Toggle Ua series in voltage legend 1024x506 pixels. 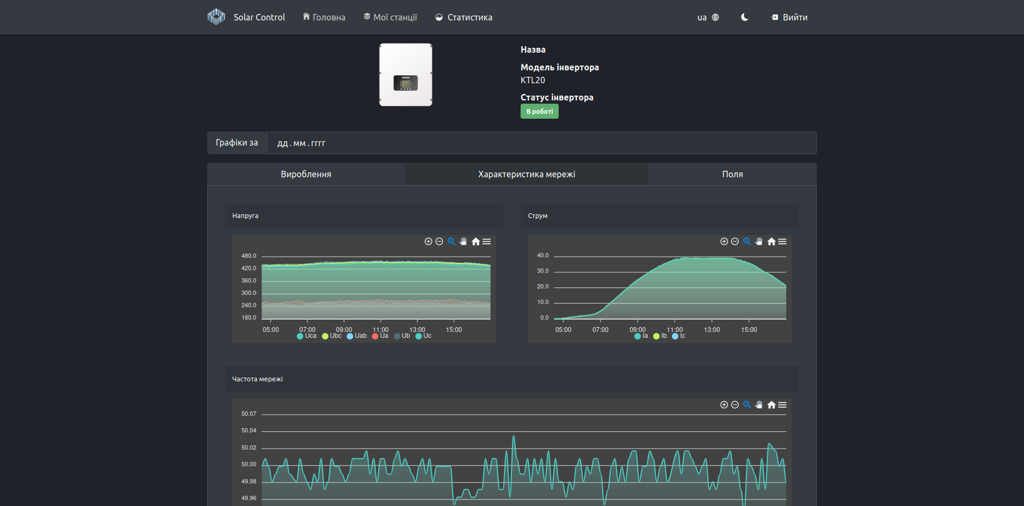(380, 336)
